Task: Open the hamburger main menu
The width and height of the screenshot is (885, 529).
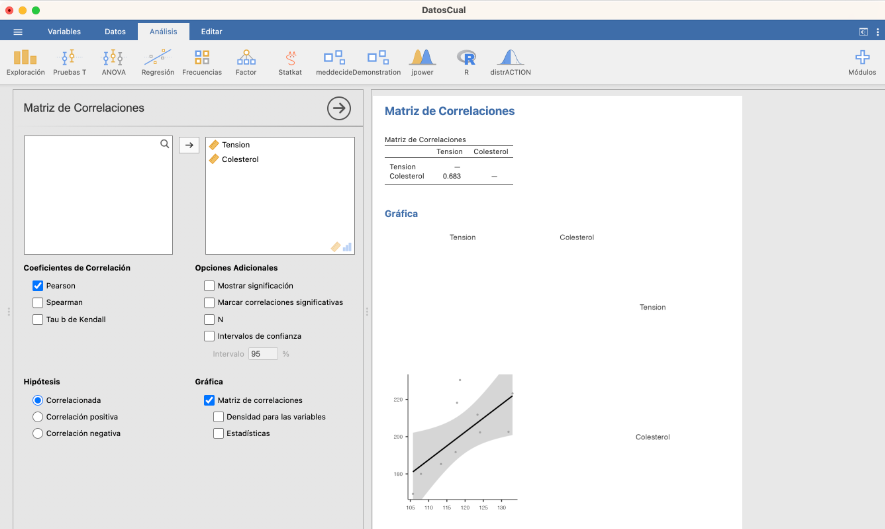Action: 18,32
